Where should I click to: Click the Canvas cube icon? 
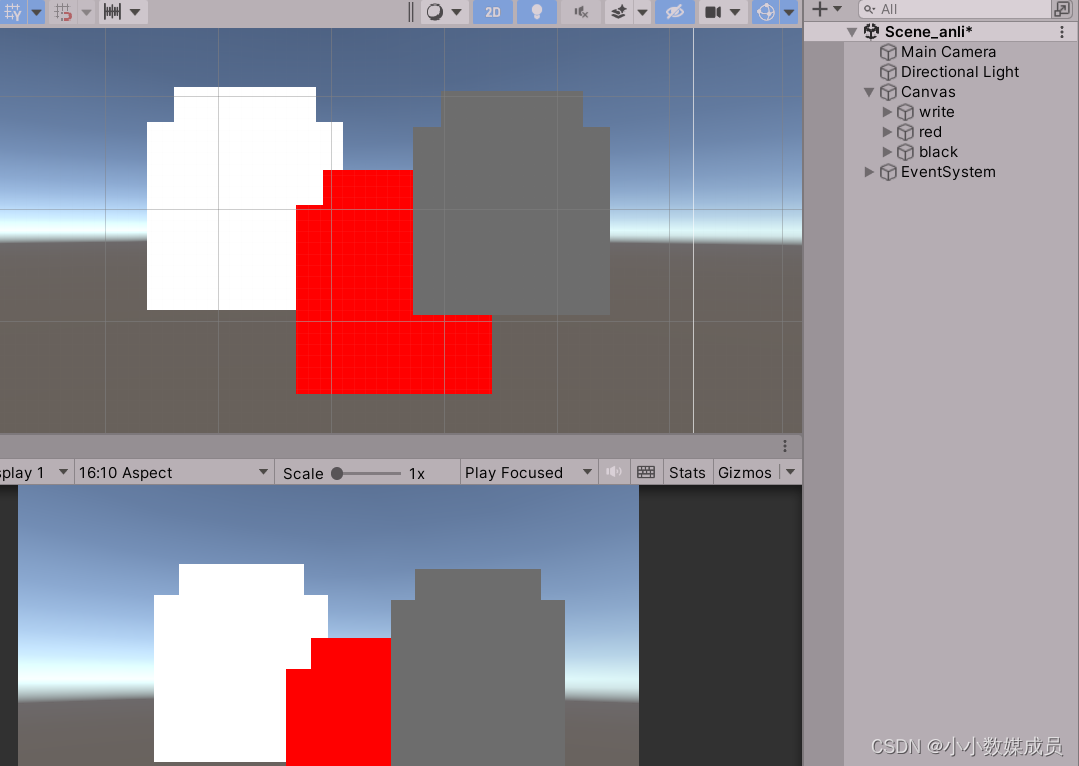888,92
